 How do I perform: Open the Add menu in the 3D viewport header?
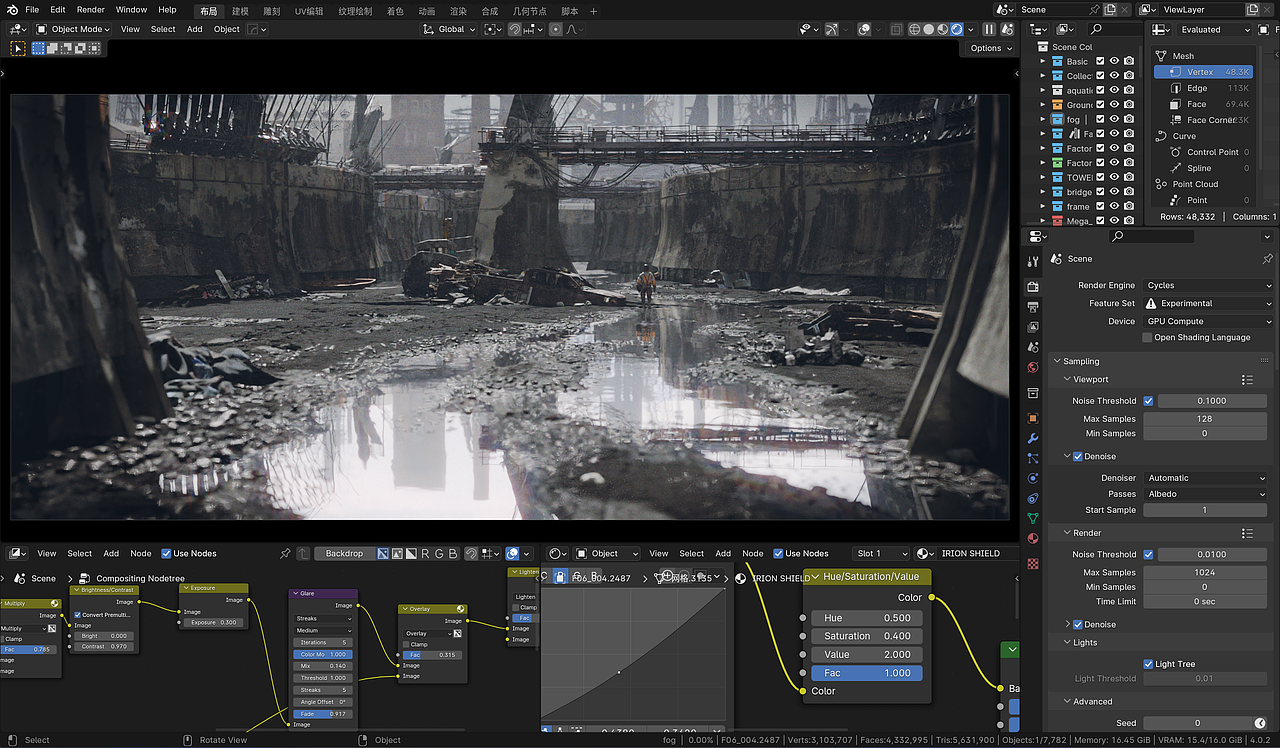pyautogui.click(x=194, y=29)
